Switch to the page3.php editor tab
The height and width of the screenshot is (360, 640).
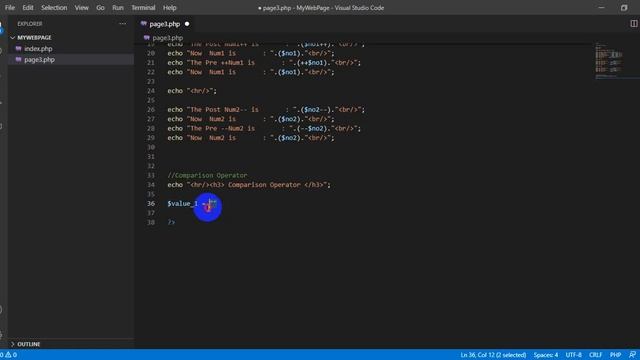(164, 24)
